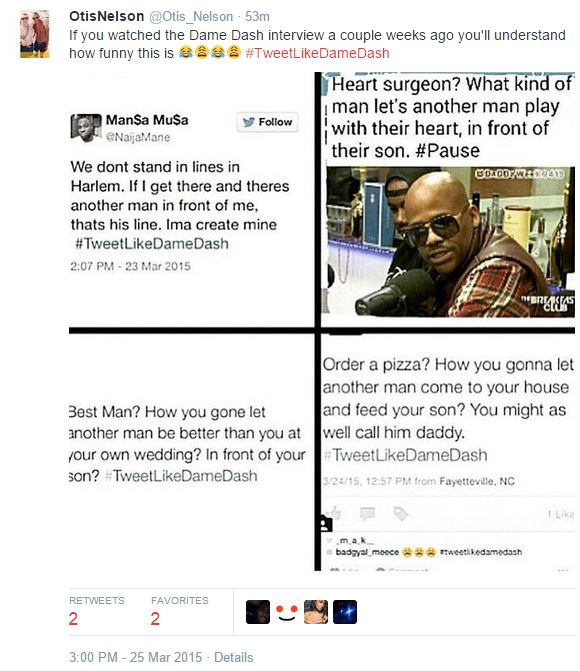Screen dimensions: 580x671
Task: Open the third retweeter avatar photo
Action: point(316,612)
